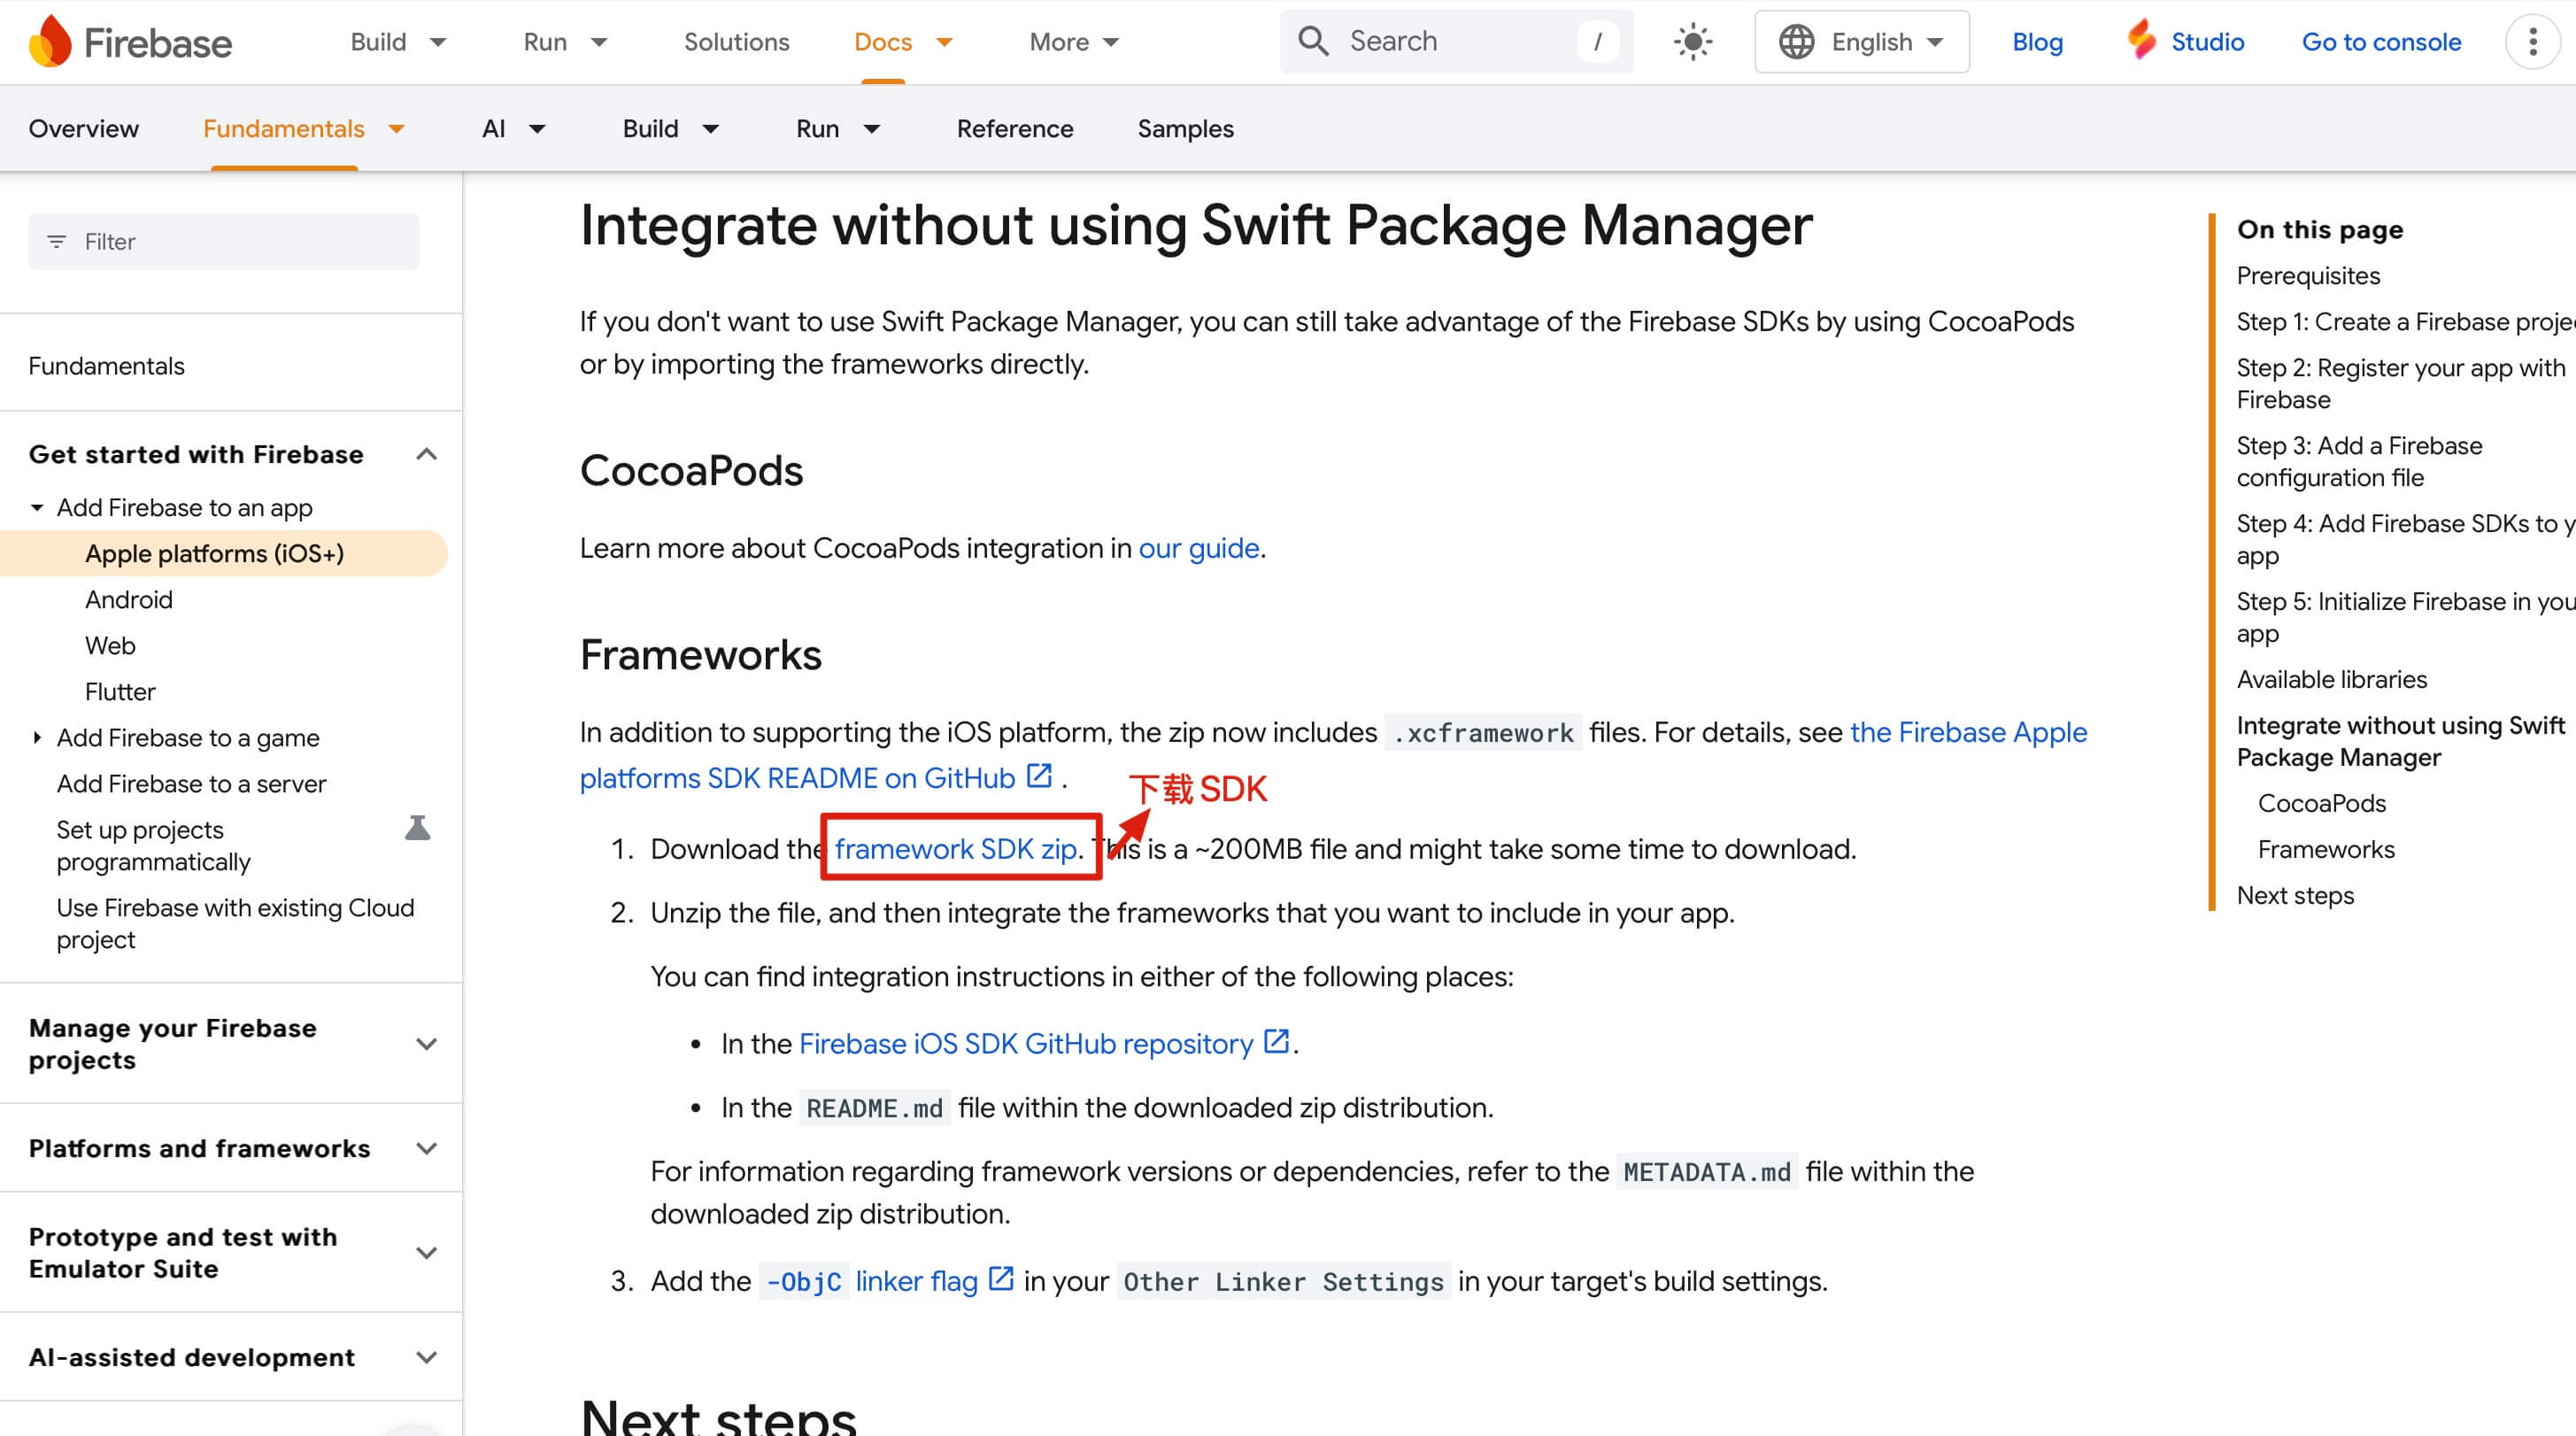Switch to the Overview tab

(x=84, y=129)
